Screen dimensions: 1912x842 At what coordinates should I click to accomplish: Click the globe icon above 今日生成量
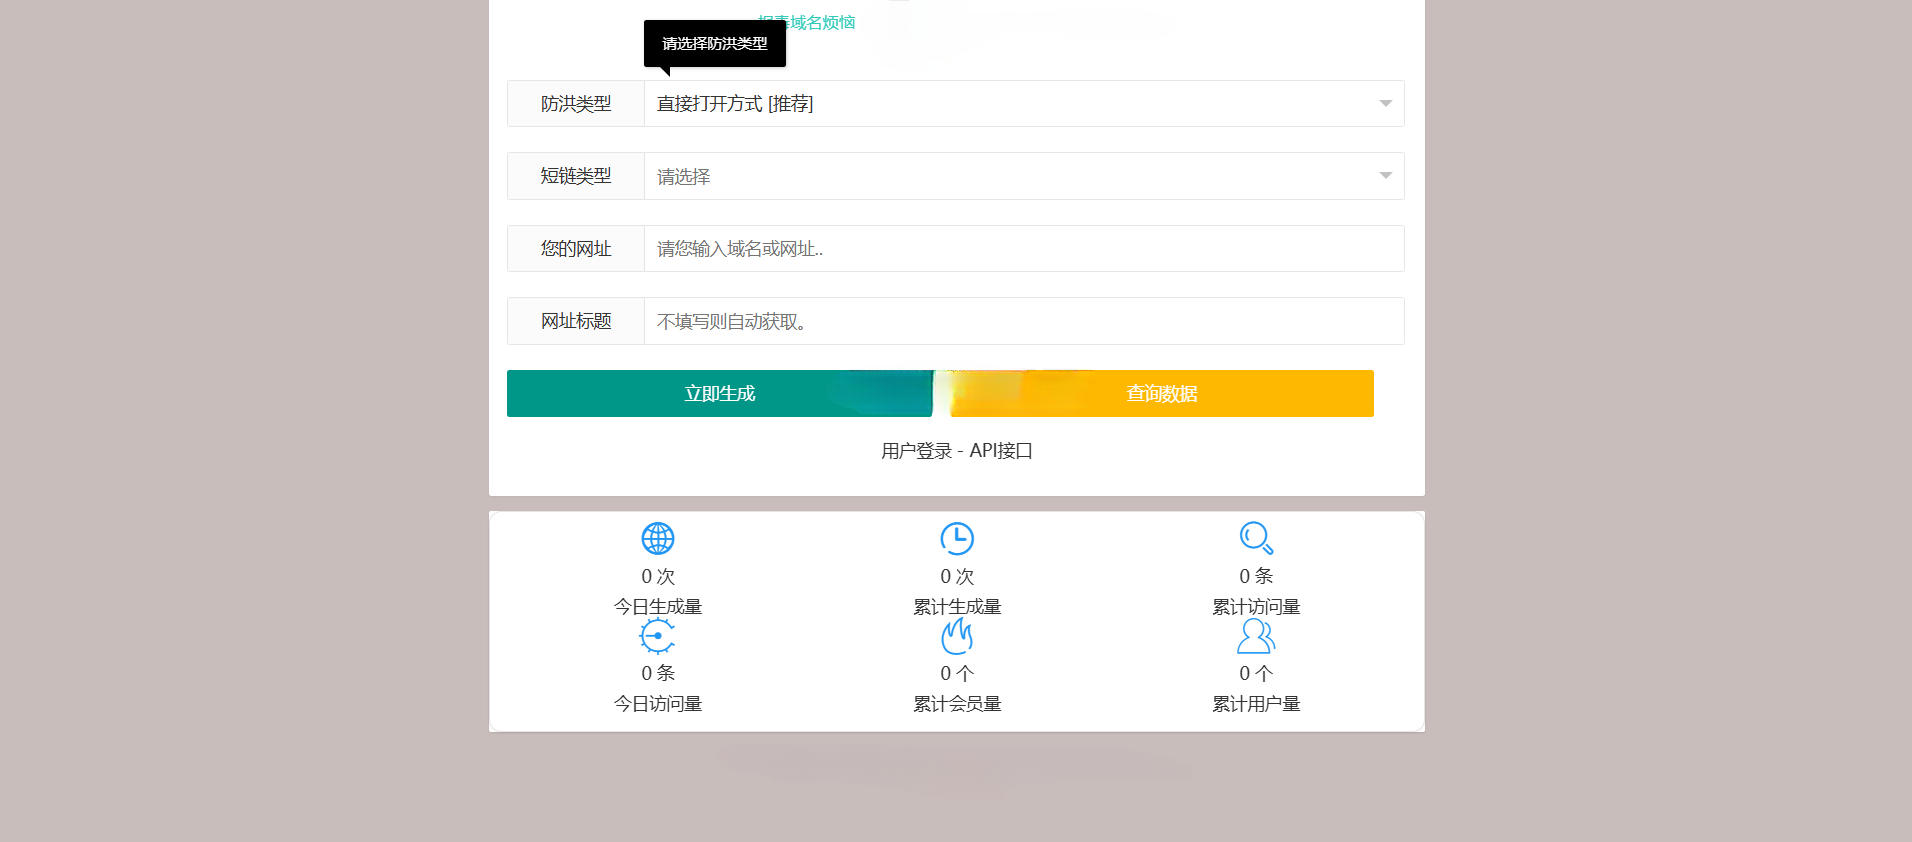click(657, 539)
